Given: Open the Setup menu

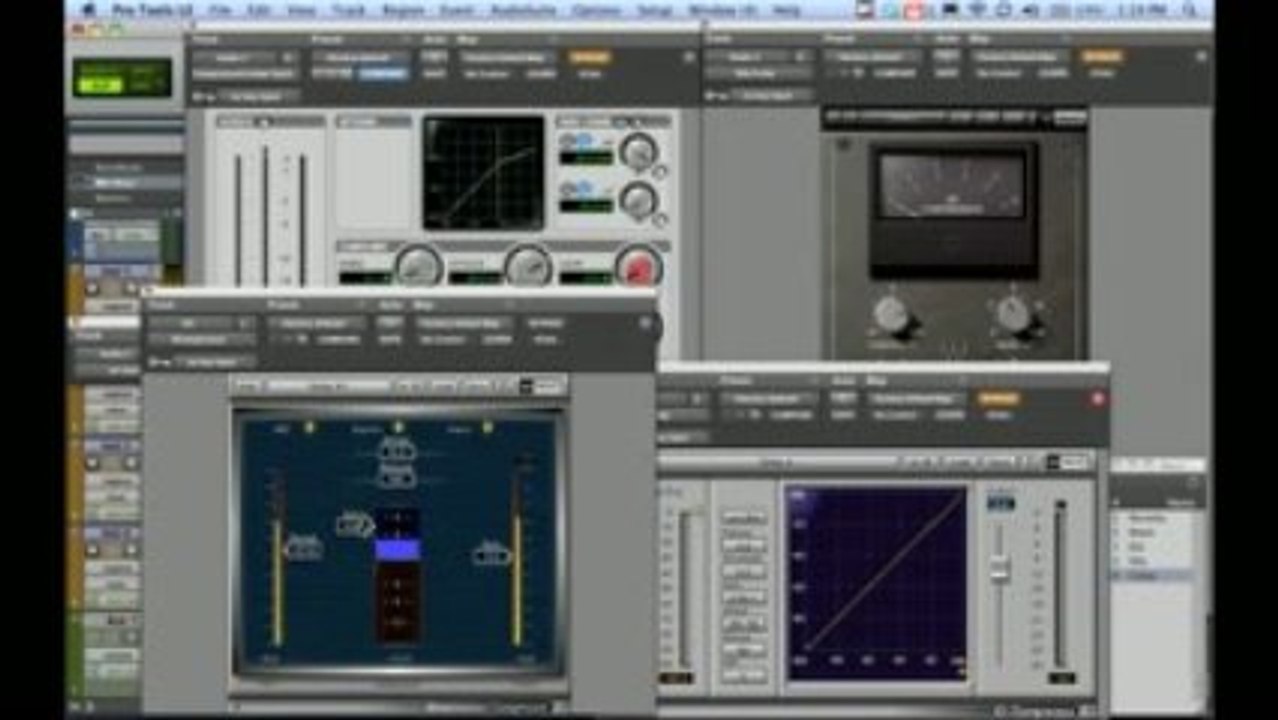Looking at the screenshot, I should pyautogui.click(x=655, y=10).
